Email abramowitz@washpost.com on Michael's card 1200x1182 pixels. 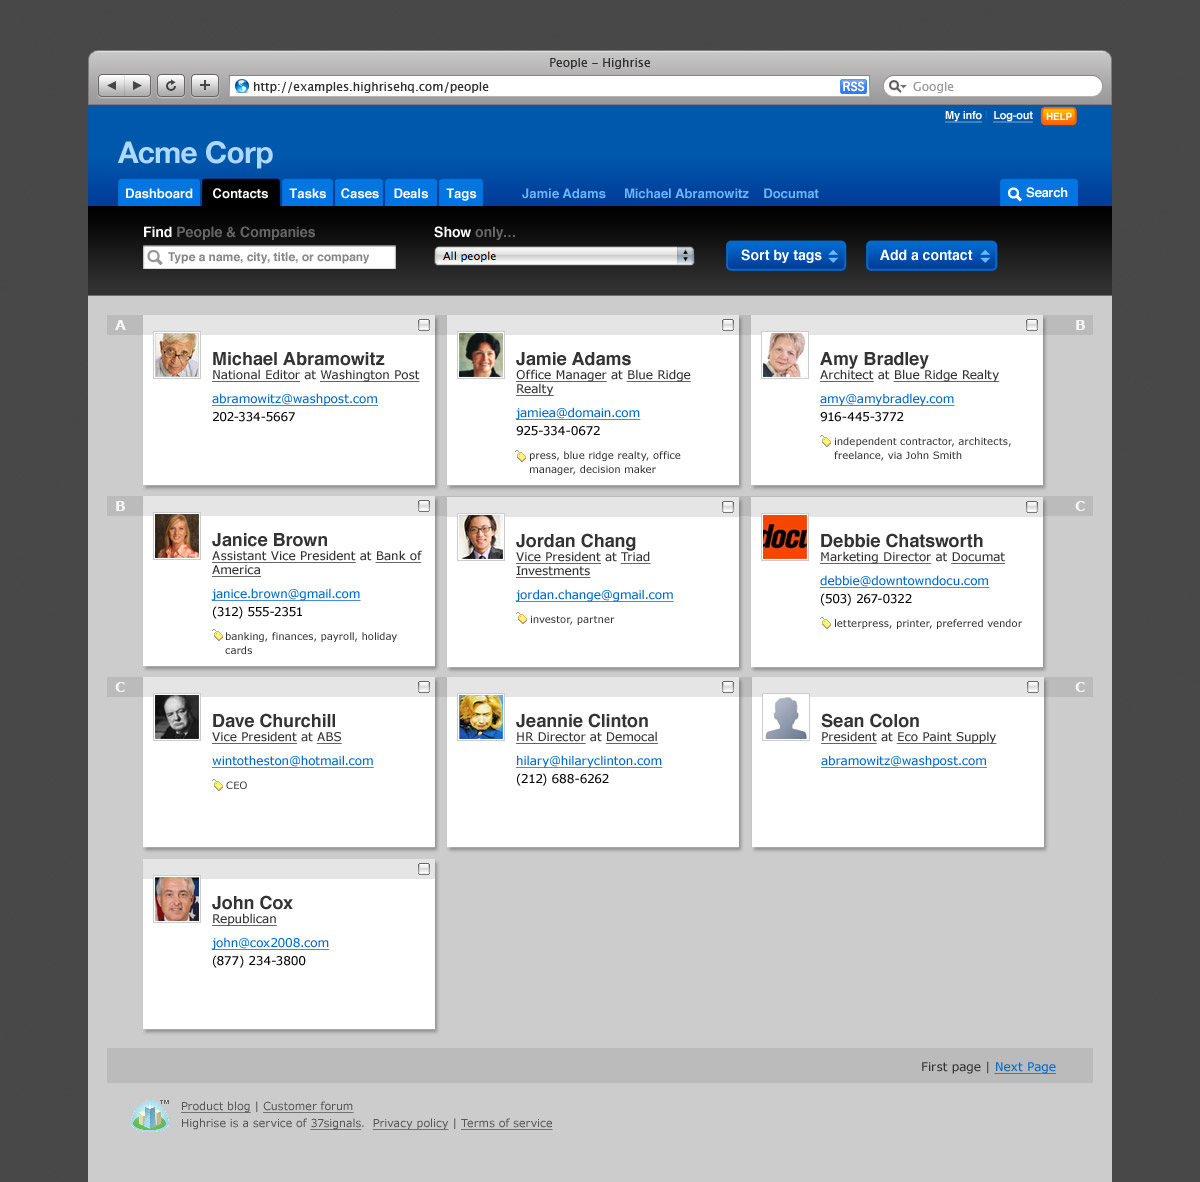pyautogui.click(x=295, y=399)
